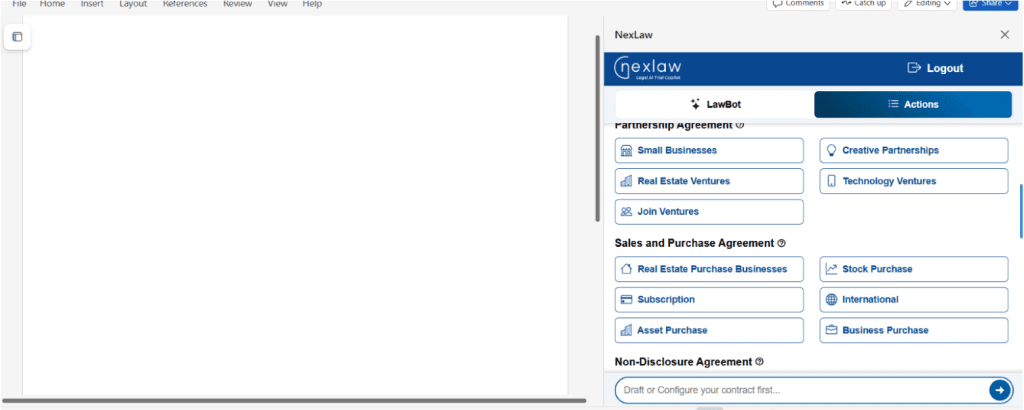
Task: Choose the Creative Partnerships template
Action: click(x=914, y=150)
